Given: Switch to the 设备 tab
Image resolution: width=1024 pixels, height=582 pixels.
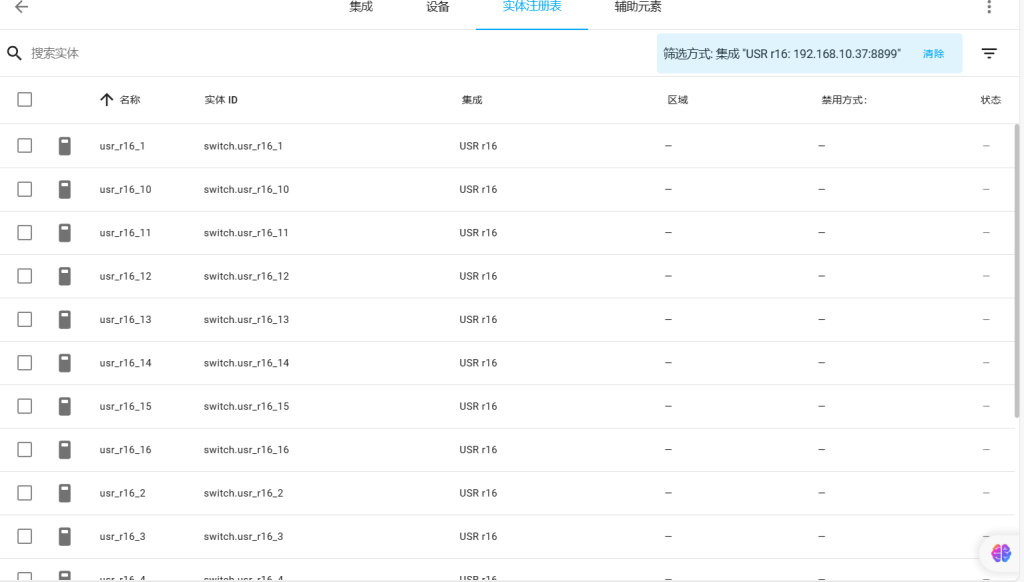Looking at the screenshot, I should click(438, 7).
